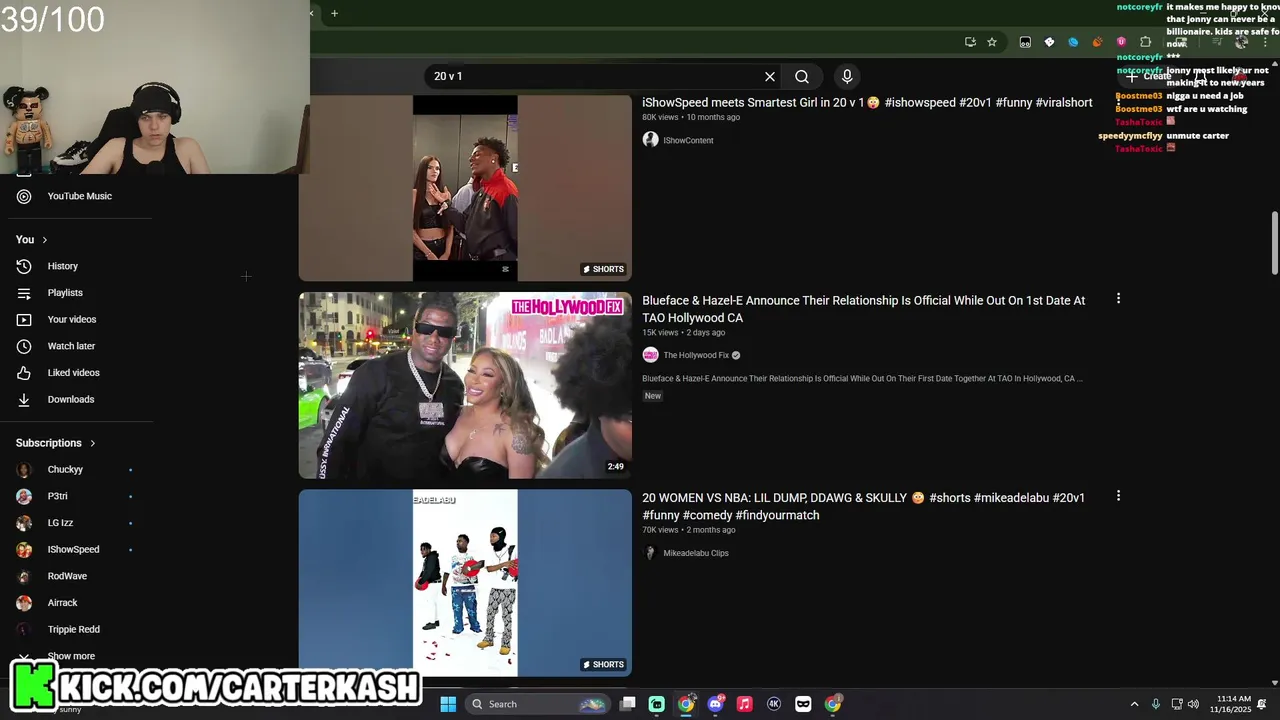Open a new browser tab

(334, 13)
